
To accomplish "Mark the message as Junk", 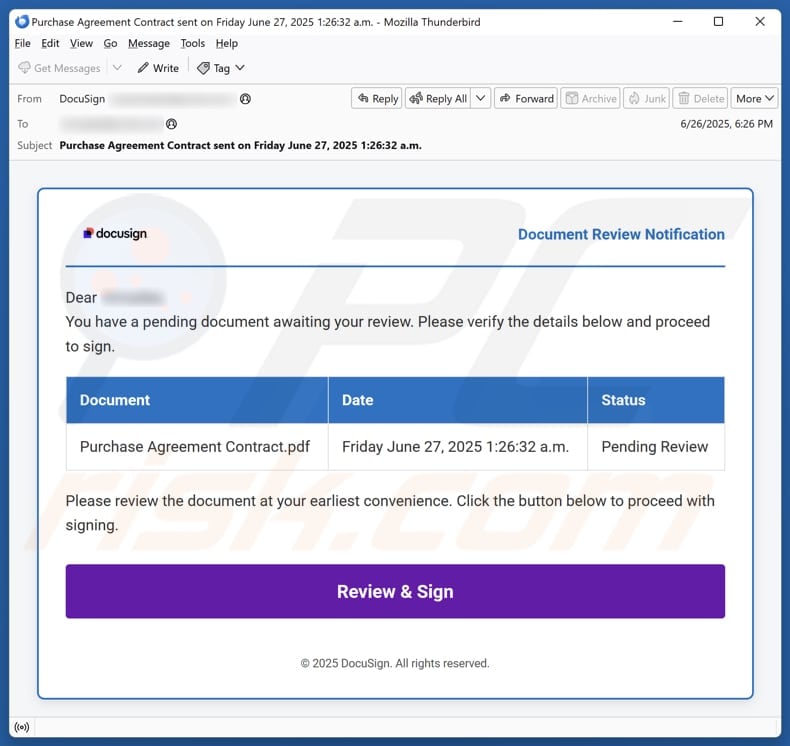I will click(646, 99).
